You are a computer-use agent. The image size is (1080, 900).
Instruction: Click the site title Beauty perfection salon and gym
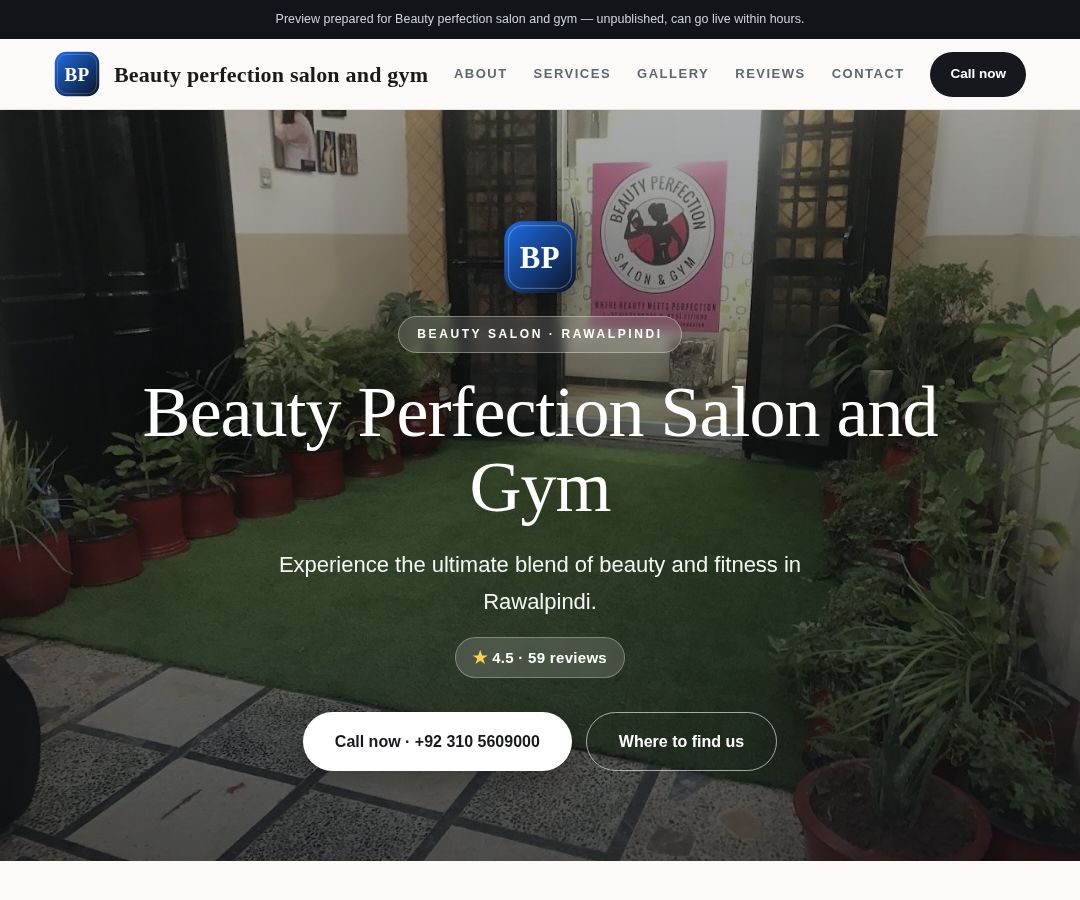coord(271,74)
